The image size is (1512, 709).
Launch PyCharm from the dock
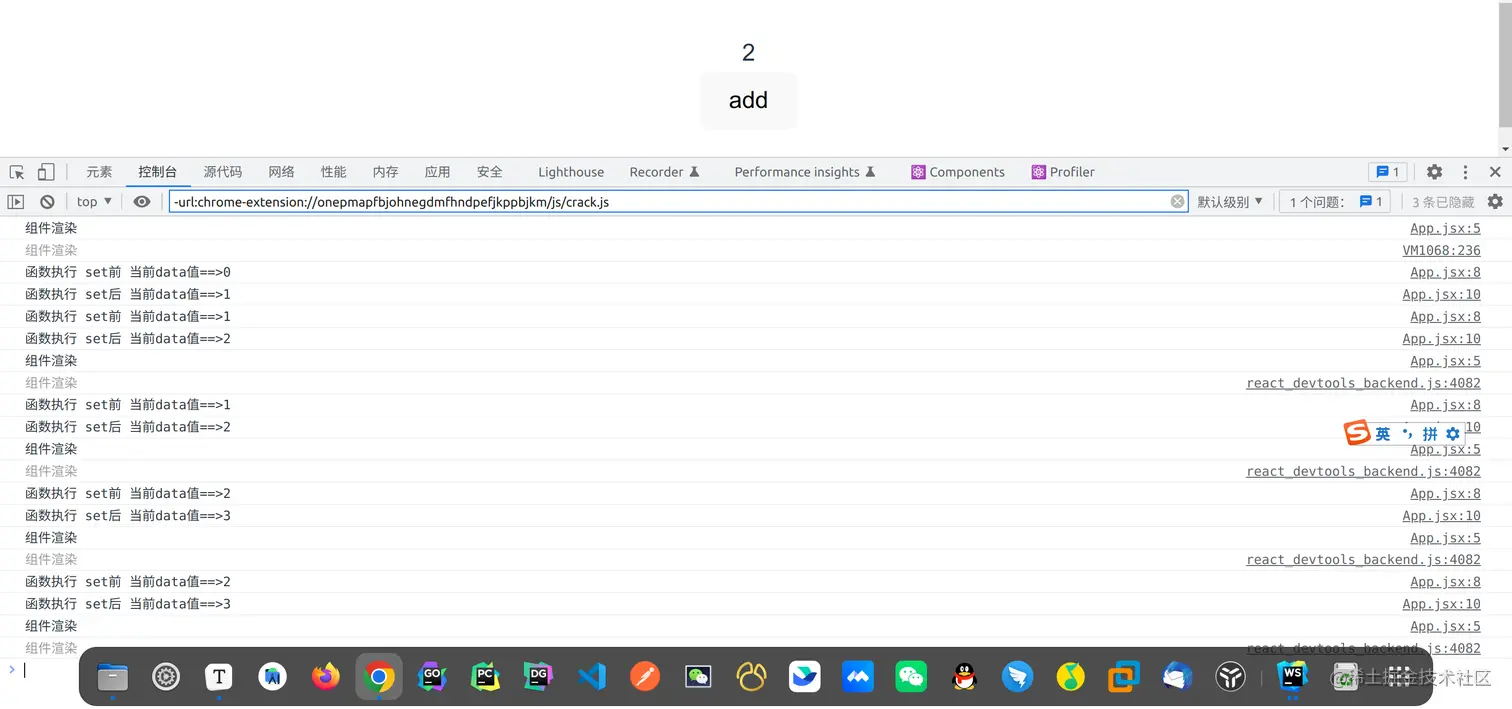[x=485, y=677]
